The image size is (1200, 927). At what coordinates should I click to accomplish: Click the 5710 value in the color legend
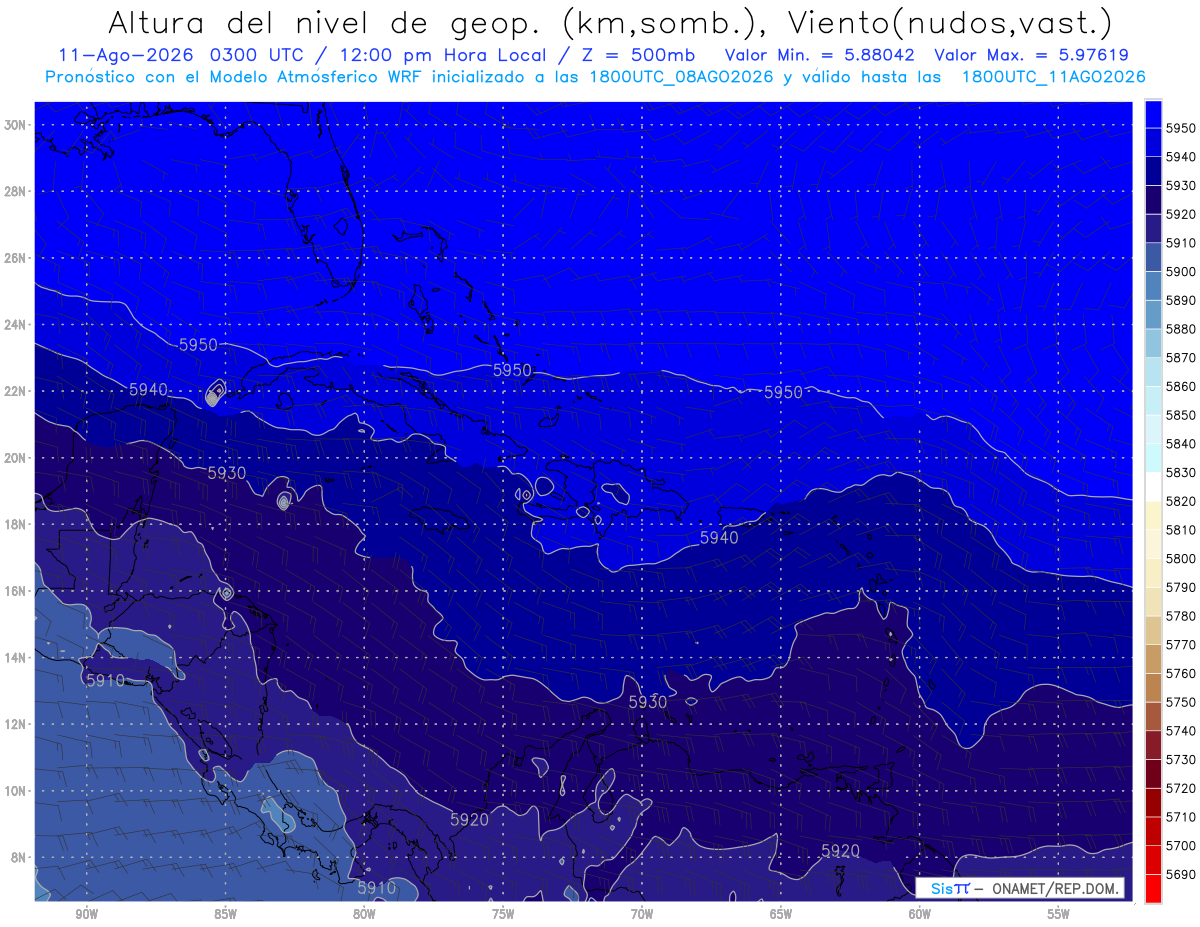click(x=1181, y=816)
